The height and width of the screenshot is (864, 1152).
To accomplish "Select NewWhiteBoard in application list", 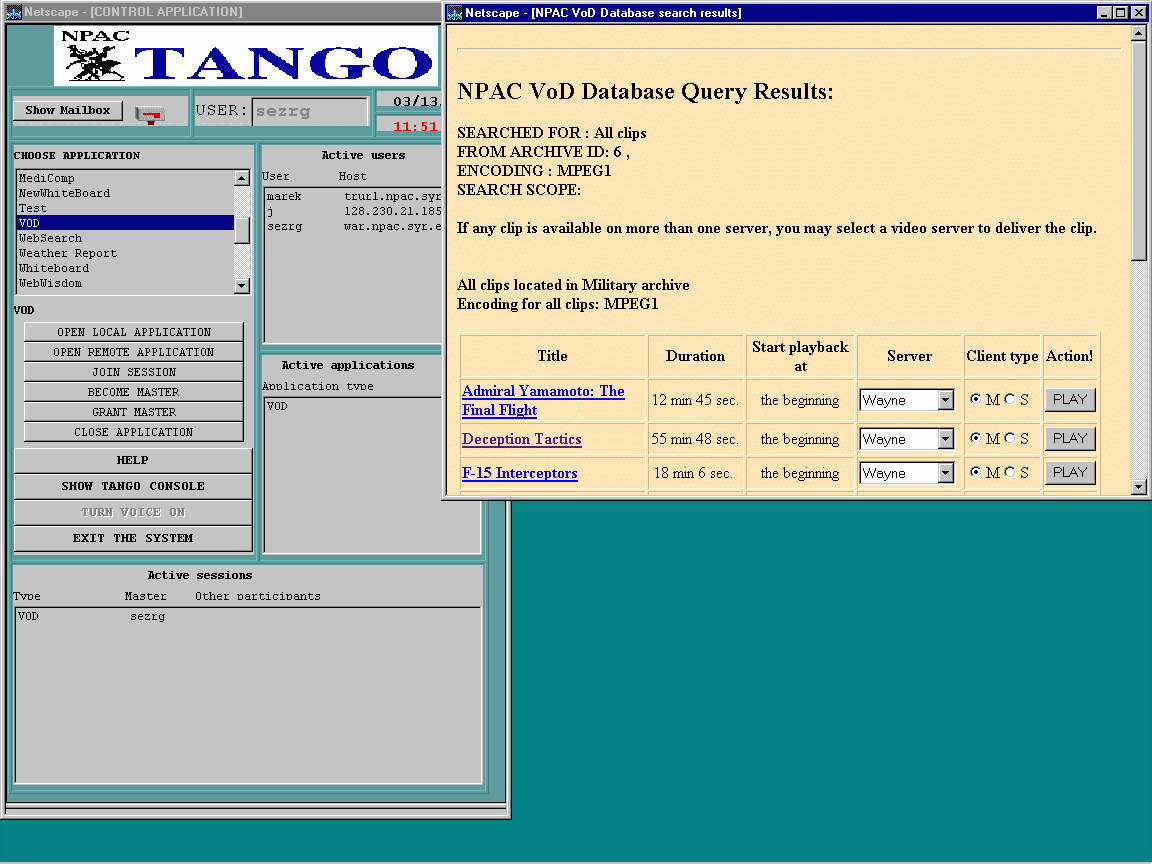I will 125,193.
